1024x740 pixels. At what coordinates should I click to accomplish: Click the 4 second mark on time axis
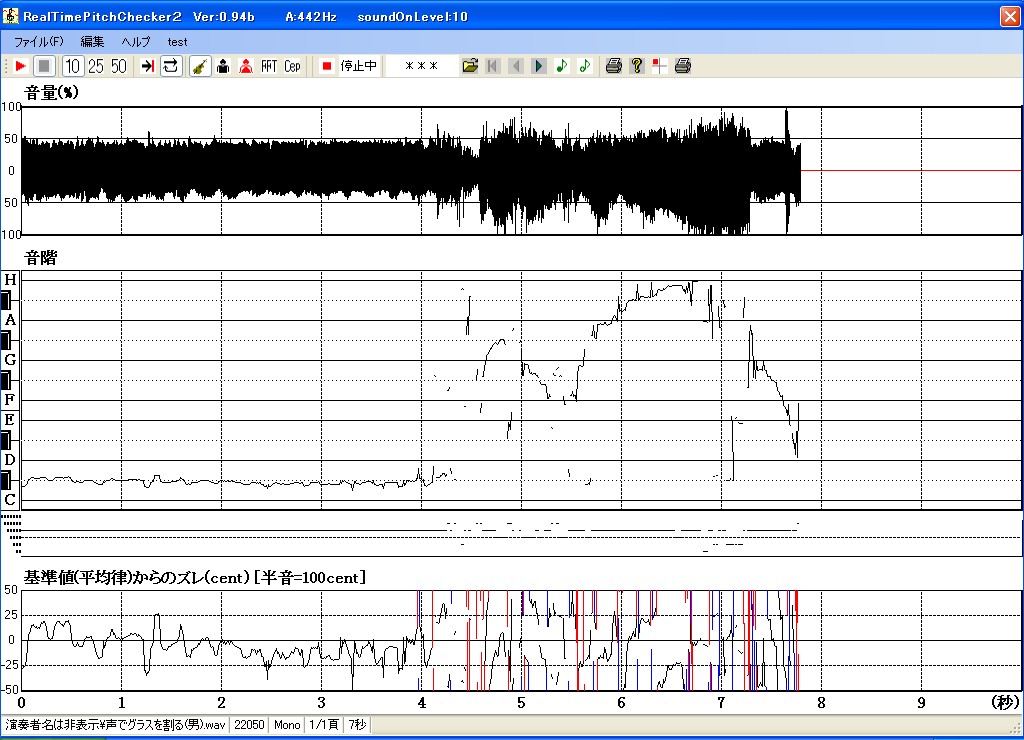coord(421,703)
